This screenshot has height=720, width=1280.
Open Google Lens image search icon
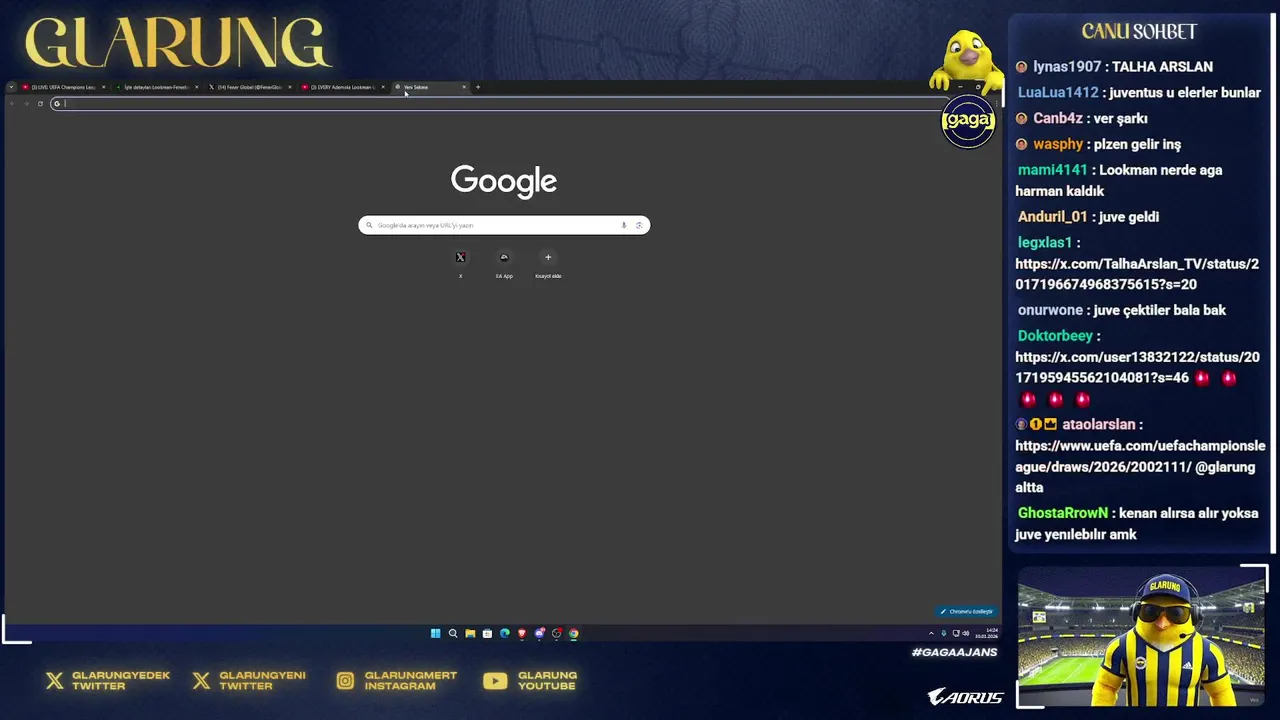[x=639, y=225]
